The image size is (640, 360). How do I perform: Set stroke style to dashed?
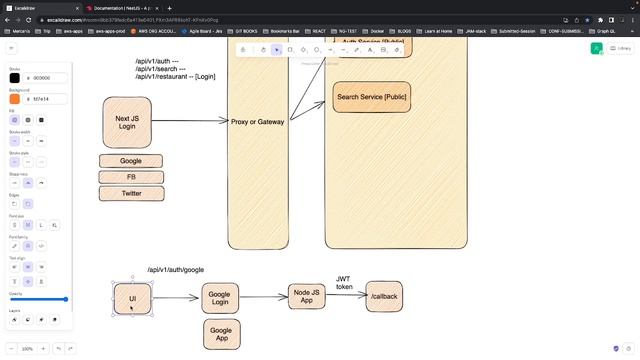pos(28,162)
